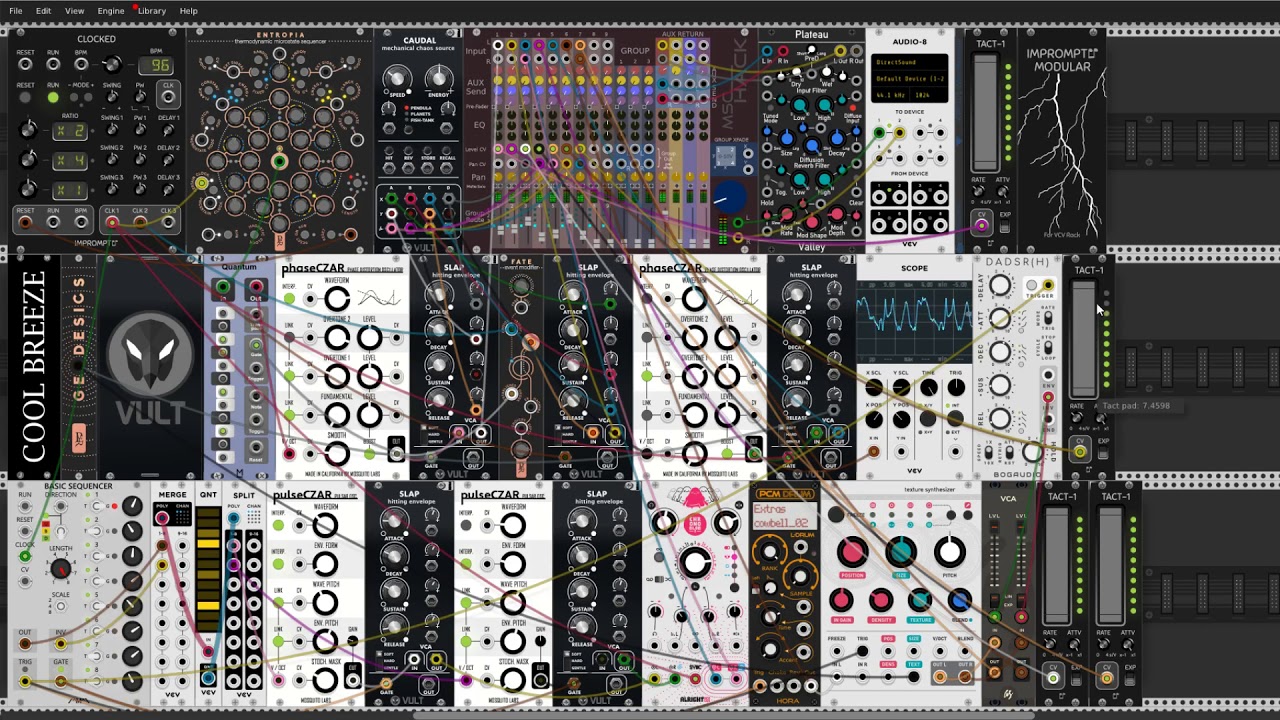Click the X SCL knob on Scope
This screenshot has height=720, width=1280.
tap(874, 388)
